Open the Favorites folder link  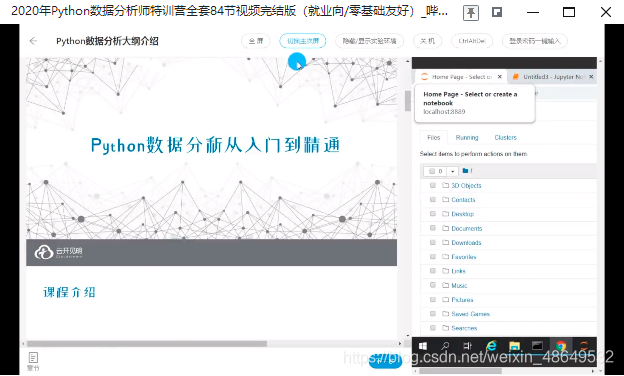click(x=464, y=257)
